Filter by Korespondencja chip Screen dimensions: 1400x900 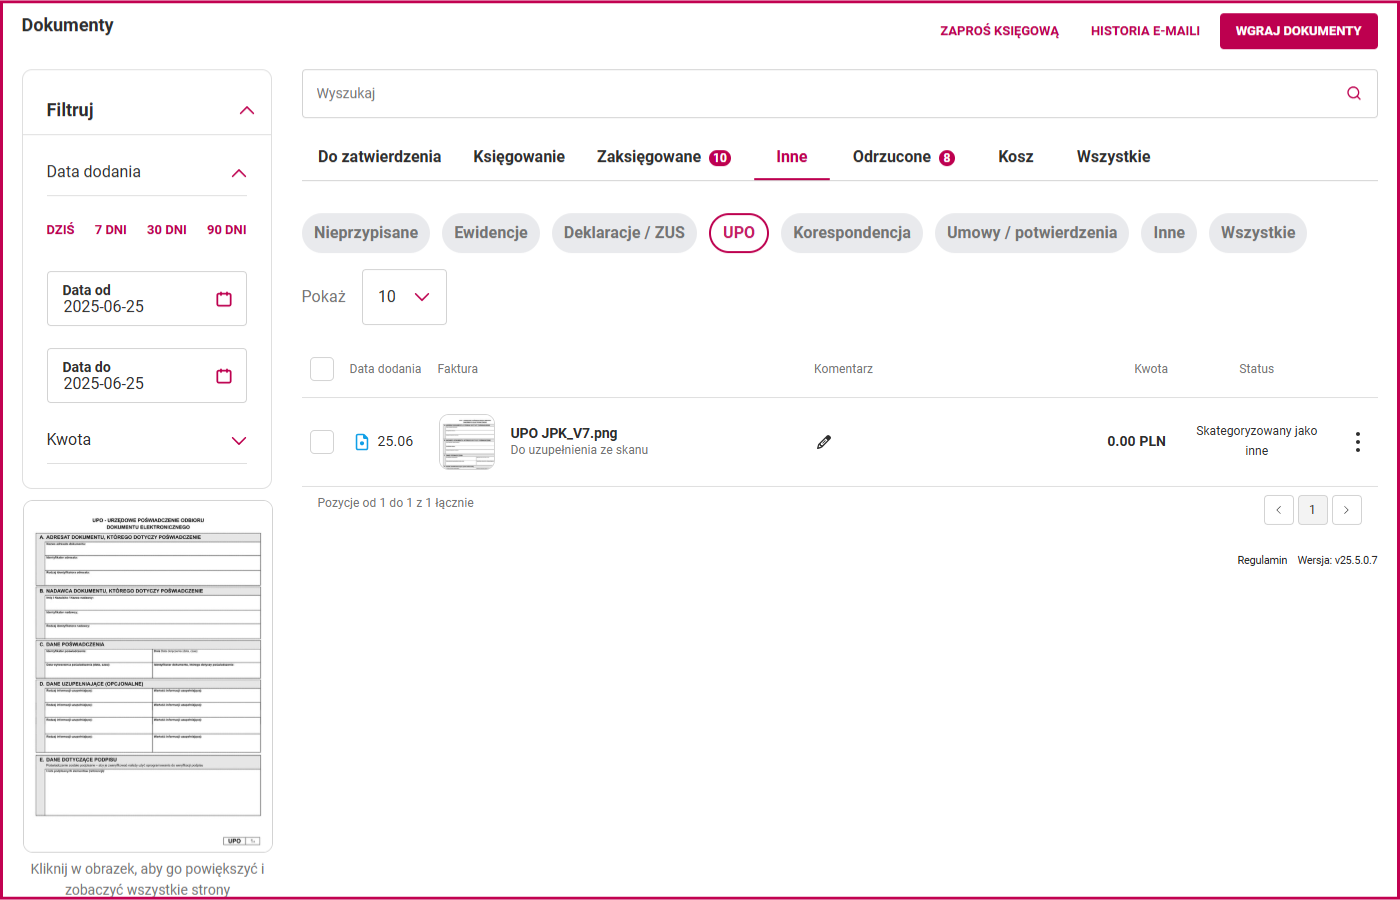point(852,233)
